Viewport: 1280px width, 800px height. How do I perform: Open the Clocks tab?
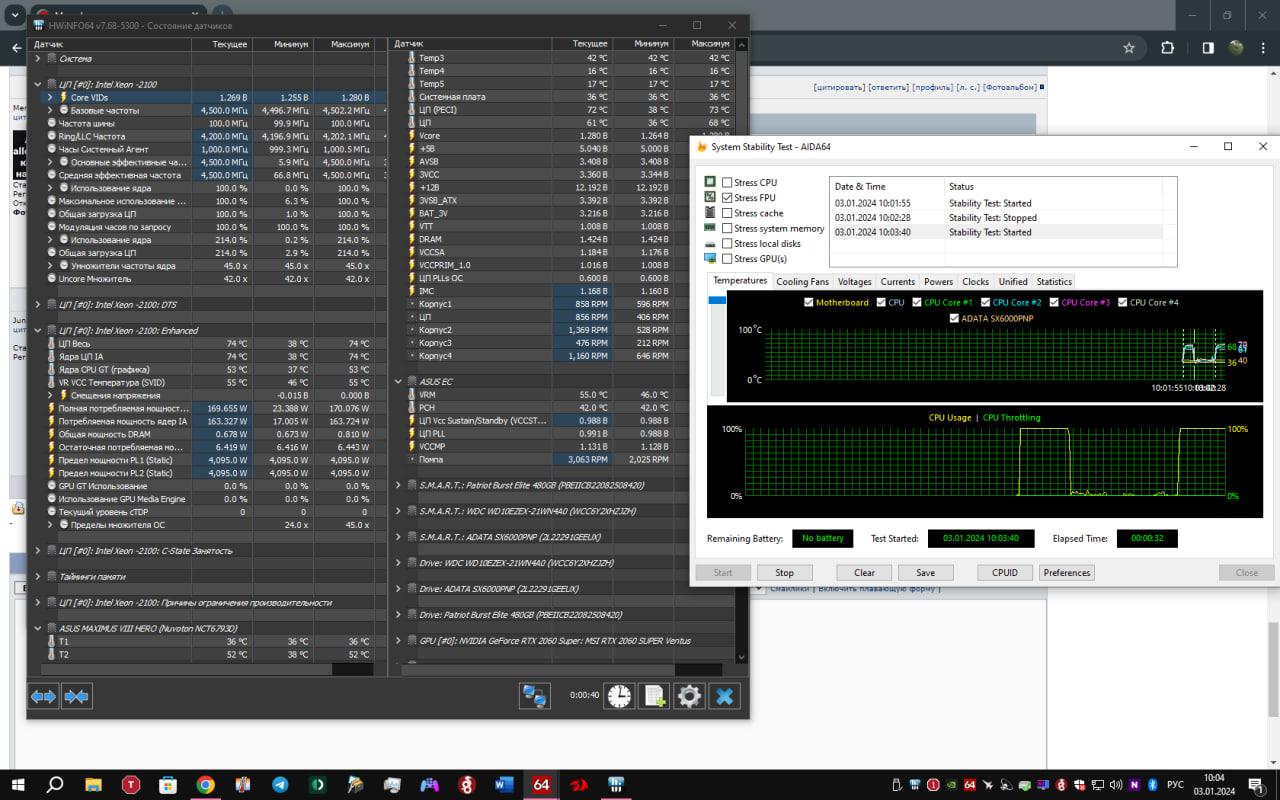(x=976, y=282)
